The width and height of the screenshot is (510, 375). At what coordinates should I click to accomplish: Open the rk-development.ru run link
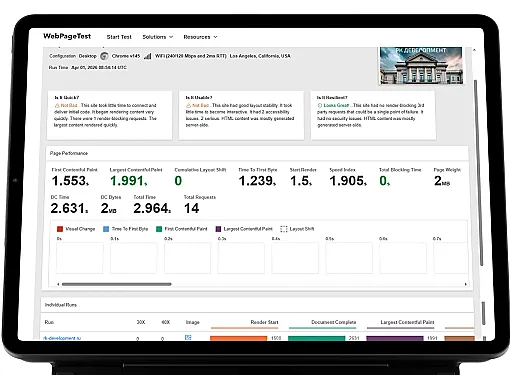(62, 338)
